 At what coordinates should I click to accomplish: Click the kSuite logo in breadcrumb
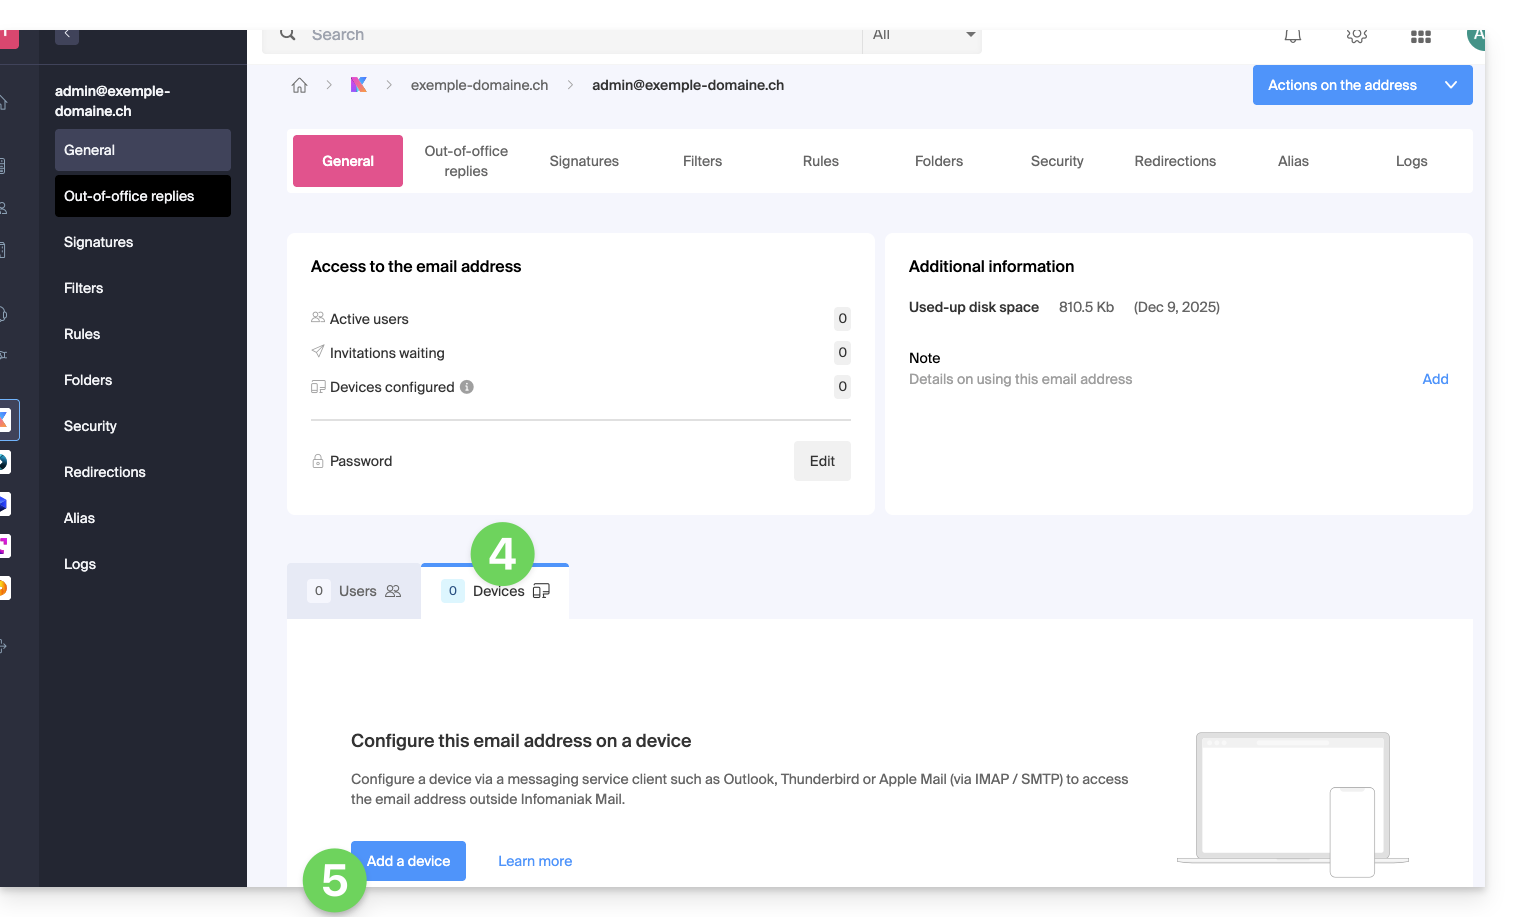[359, 85]
